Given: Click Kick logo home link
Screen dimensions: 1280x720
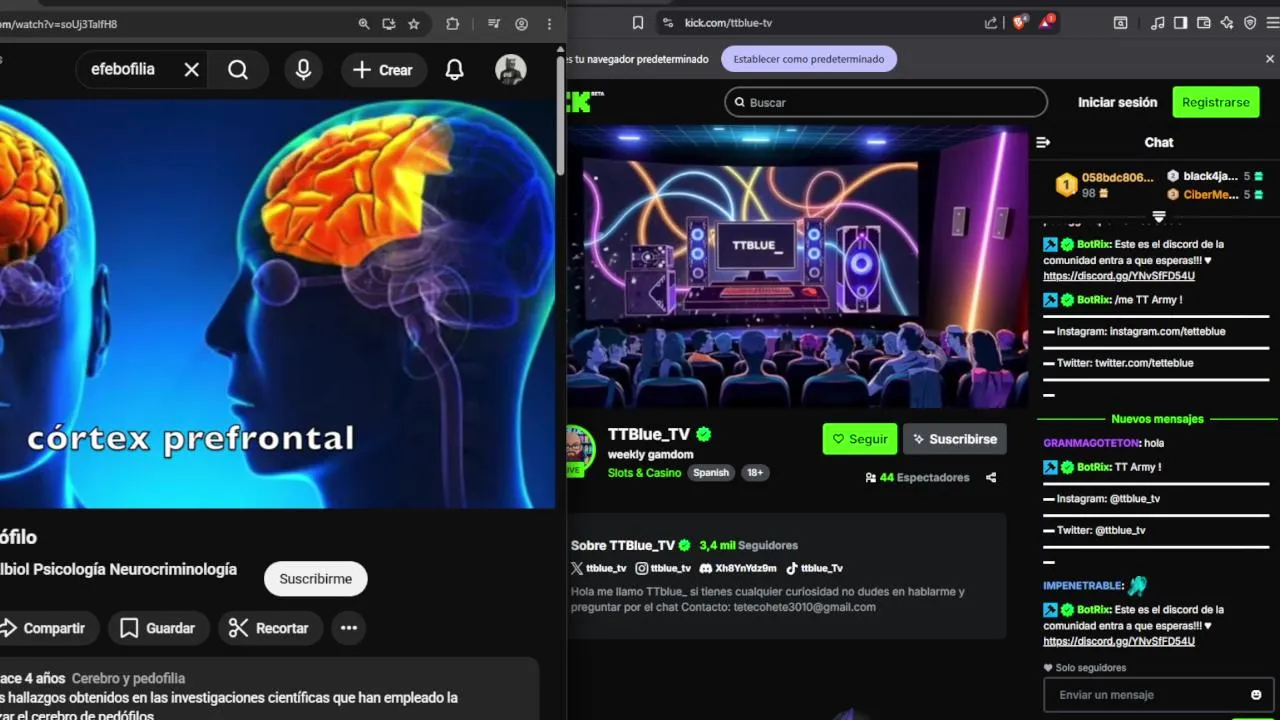Looking at the screenshot, I should (x=586, y=101).
